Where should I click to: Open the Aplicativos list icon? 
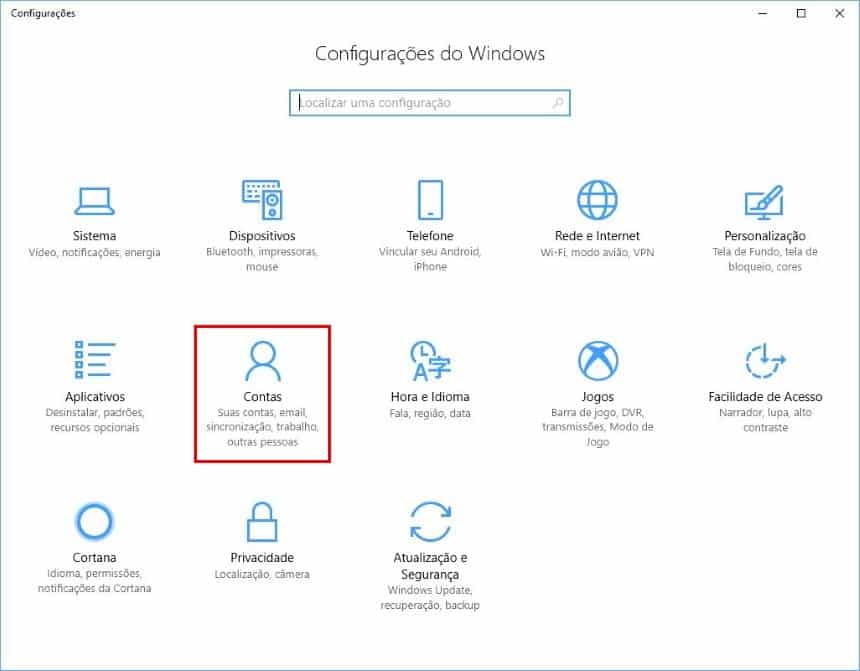(94, 360)
